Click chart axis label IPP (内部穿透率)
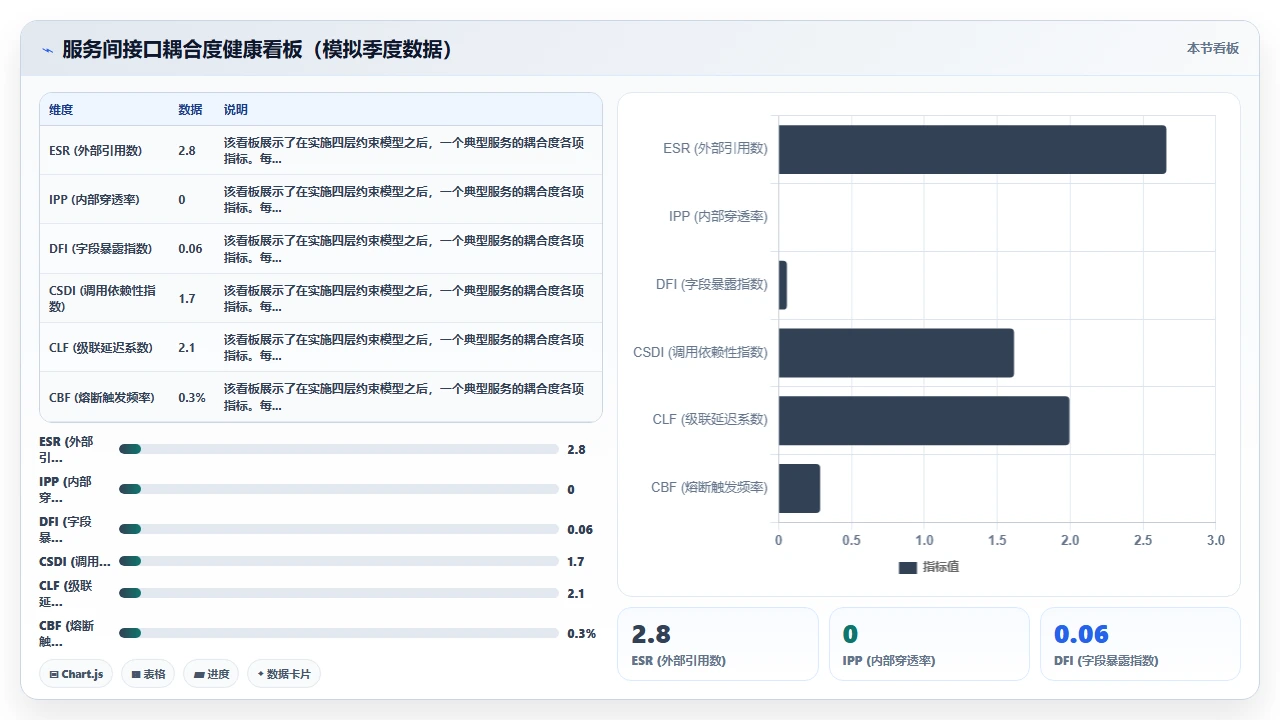Viewport: 1280px width, 720px height. [x=718, y=216]
